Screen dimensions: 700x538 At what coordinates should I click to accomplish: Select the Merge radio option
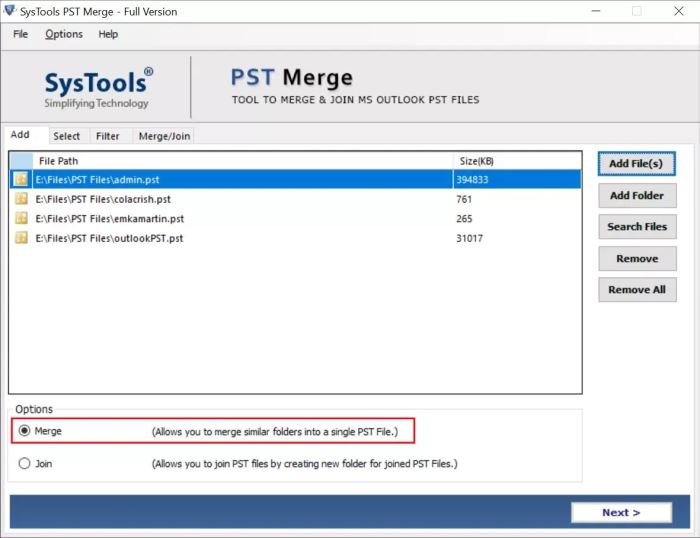(x=24, y=431)
